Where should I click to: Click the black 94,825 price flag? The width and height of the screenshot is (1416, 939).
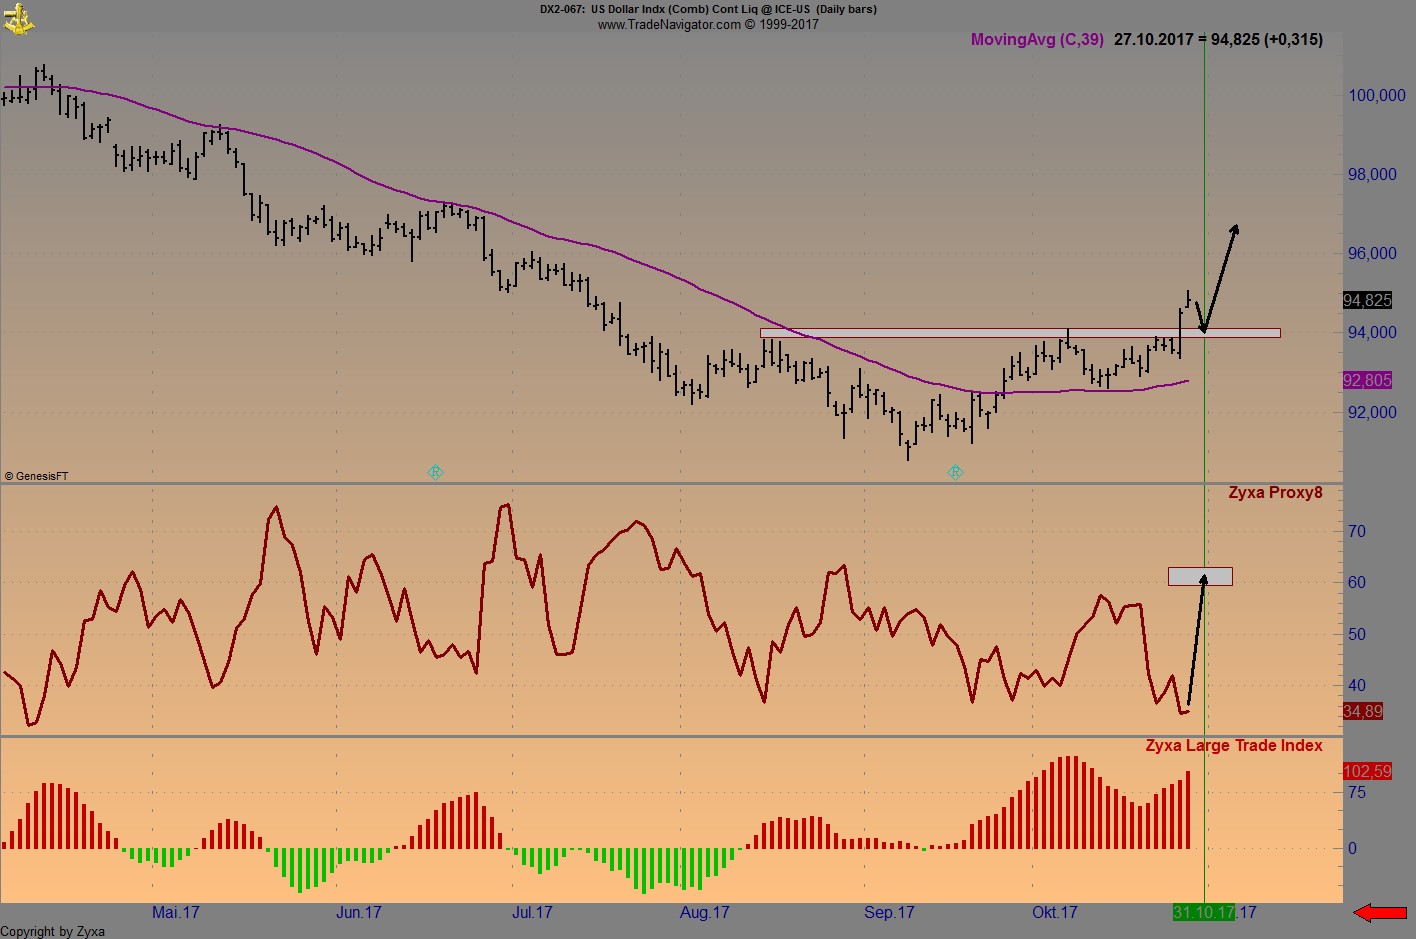[x=1368, y=301]
